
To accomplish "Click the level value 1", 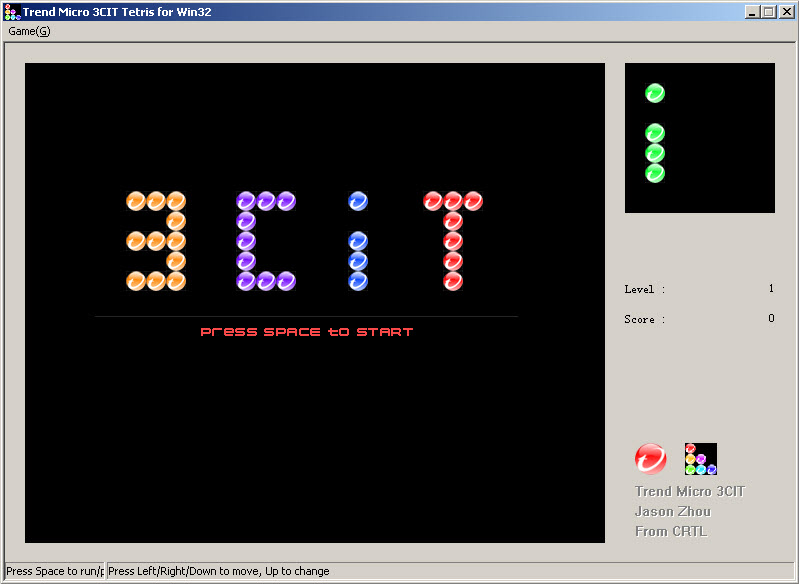I will [x=771, y=288].
